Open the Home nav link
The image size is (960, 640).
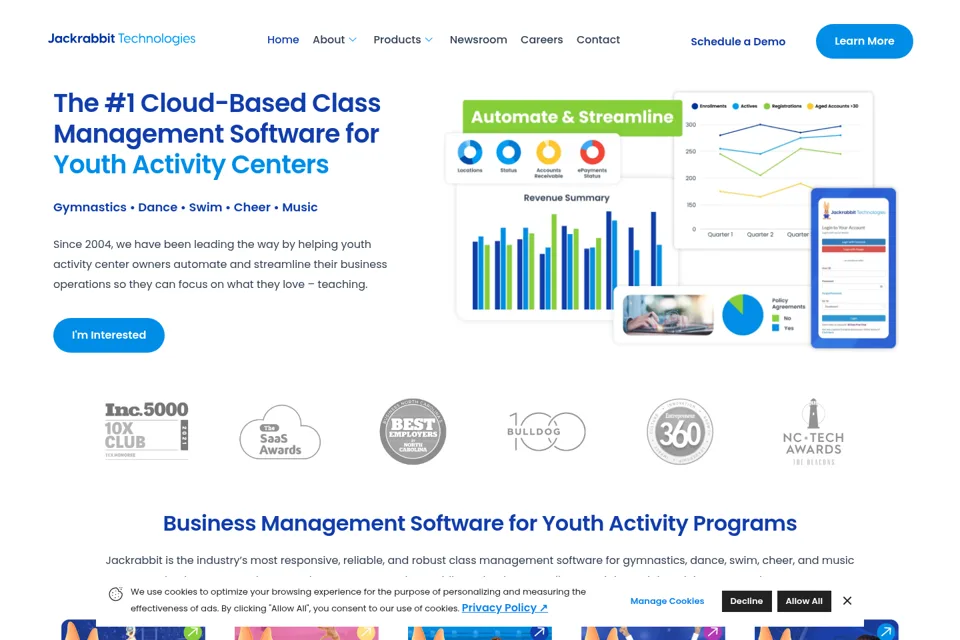point(283,40)
